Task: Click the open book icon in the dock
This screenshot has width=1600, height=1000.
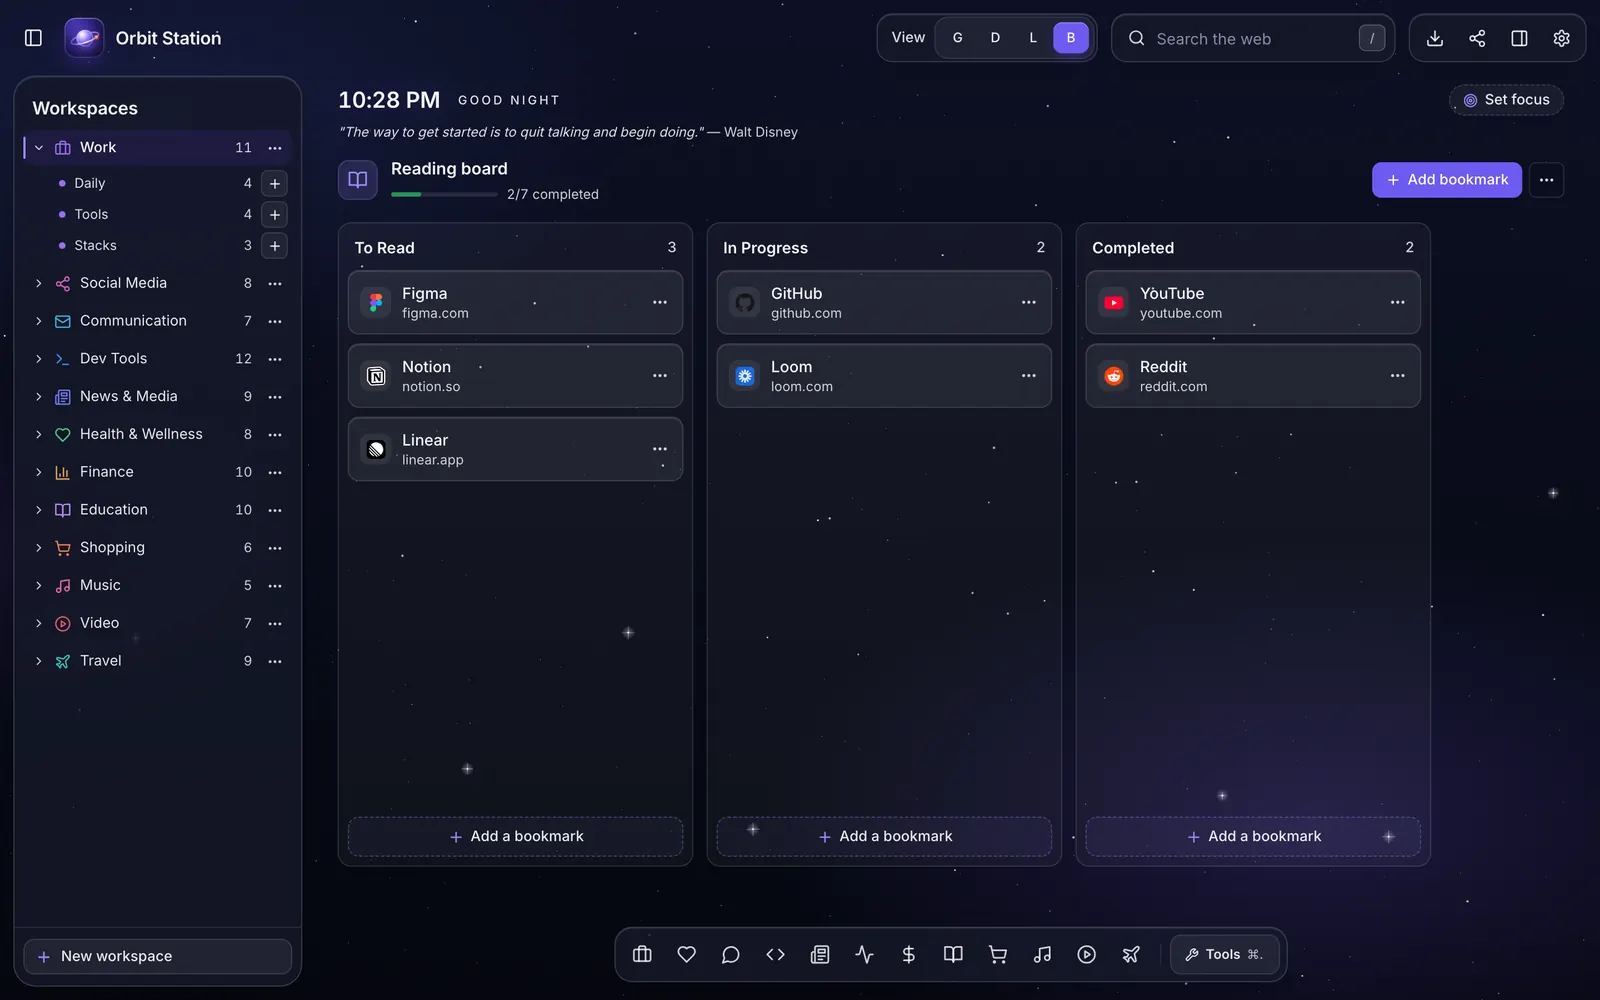Action: tap(953, 954)
